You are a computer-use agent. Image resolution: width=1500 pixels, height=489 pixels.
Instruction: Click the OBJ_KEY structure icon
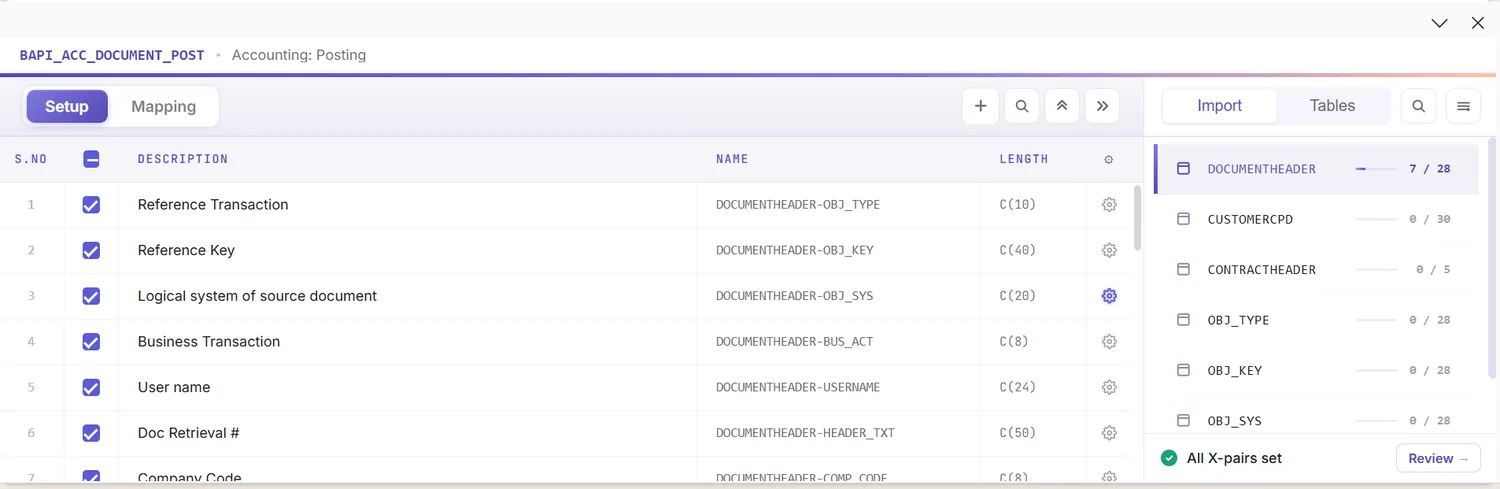click(x=1183, y=370)
